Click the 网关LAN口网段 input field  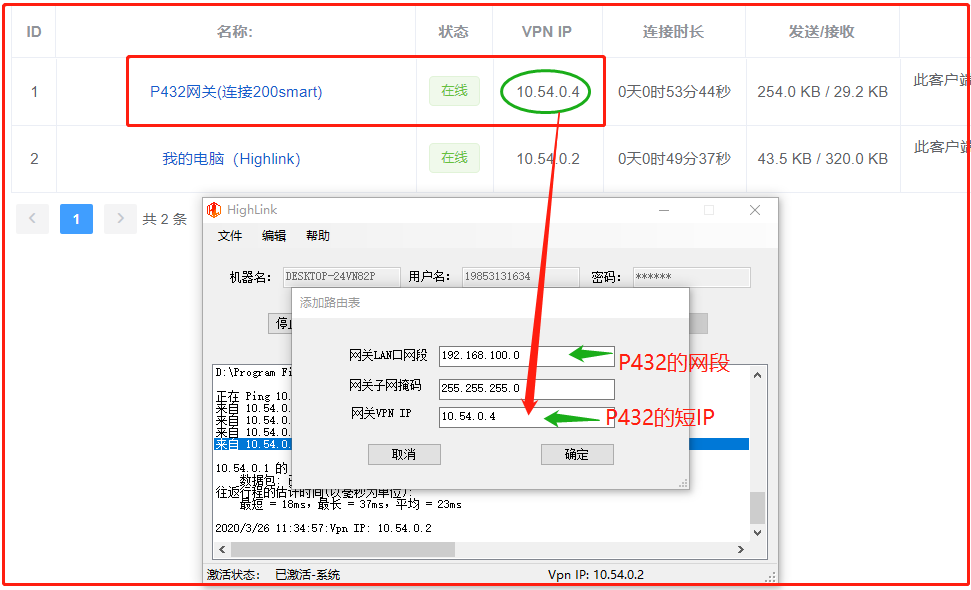click(x=526, y=356)
